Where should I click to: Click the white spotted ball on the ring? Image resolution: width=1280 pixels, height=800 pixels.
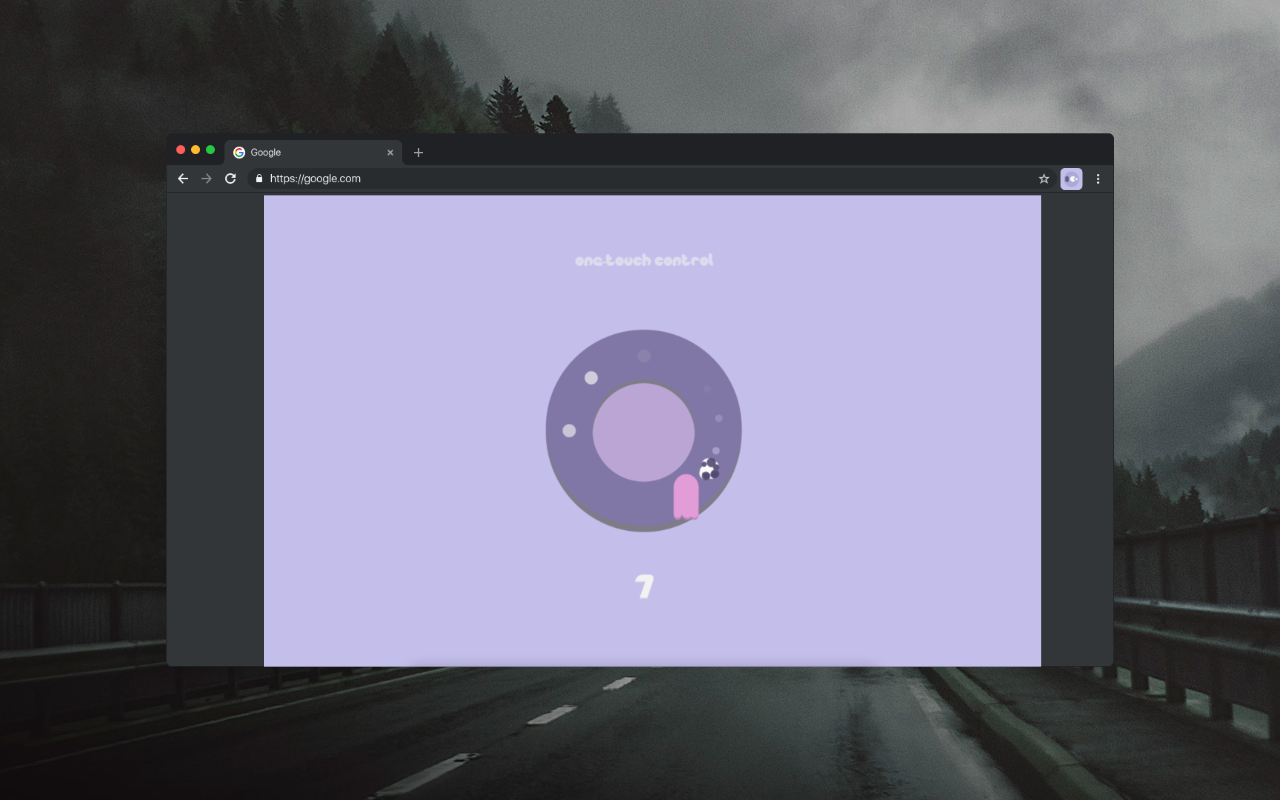point(709,470)
